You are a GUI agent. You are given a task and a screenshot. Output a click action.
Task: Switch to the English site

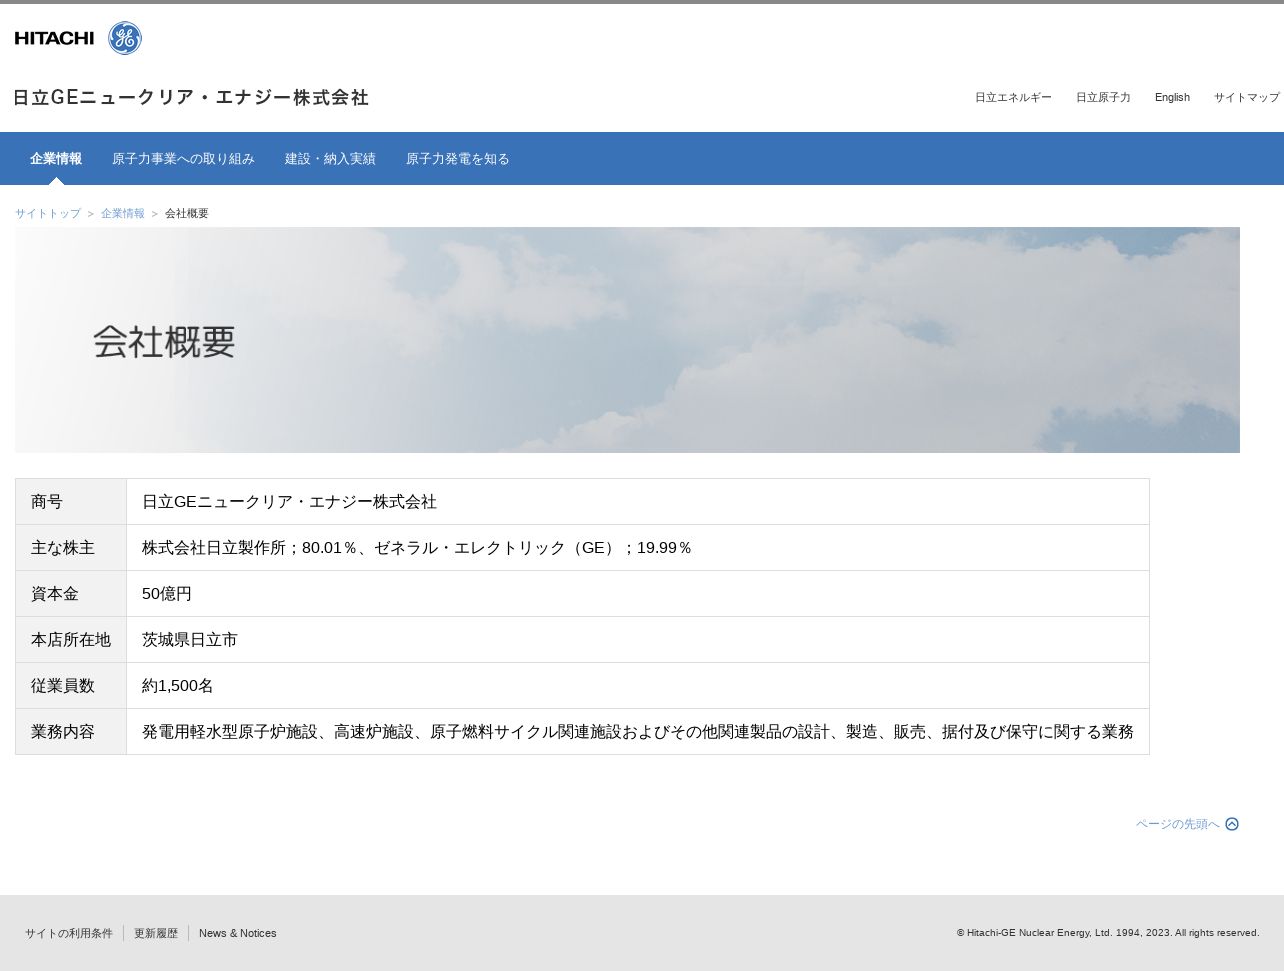[x=1172, y=97]
